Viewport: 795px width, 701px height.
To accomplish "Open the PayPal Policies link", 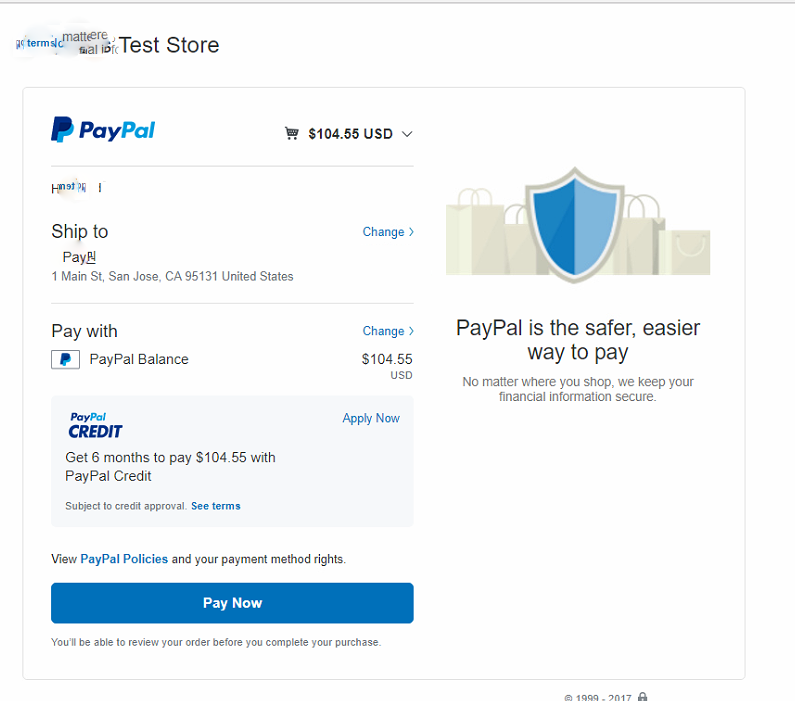I will [124, 559].
